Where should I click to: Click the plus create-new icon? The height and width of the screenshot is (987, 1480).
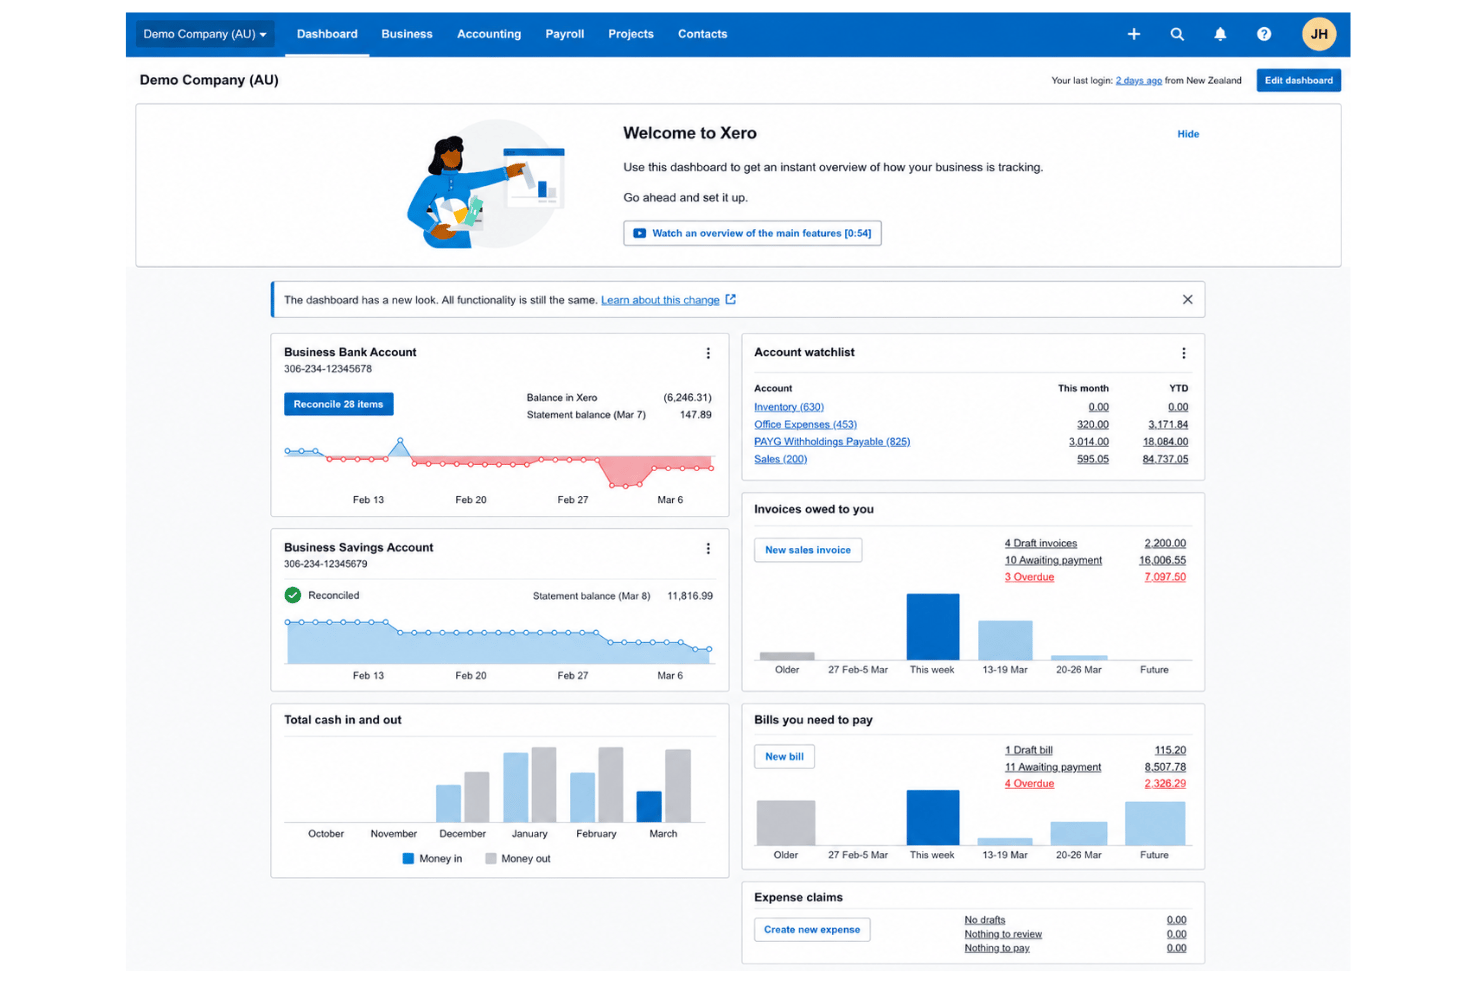[1133, 34]
